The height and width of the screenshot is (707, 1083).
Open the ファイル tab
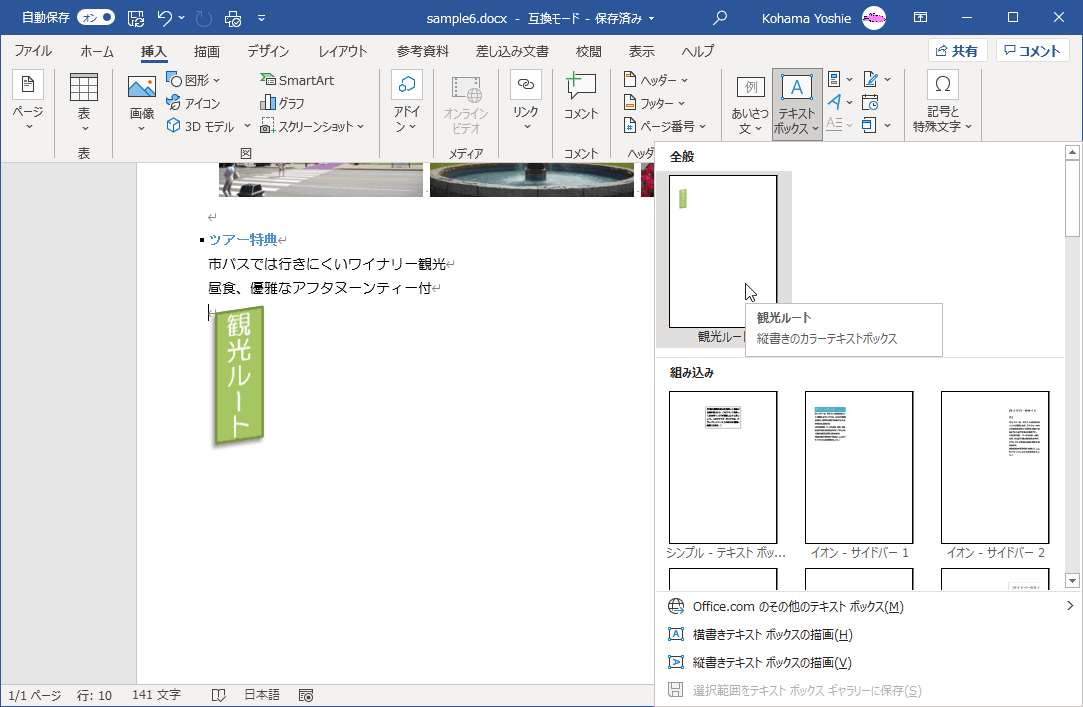click(33, 51)
